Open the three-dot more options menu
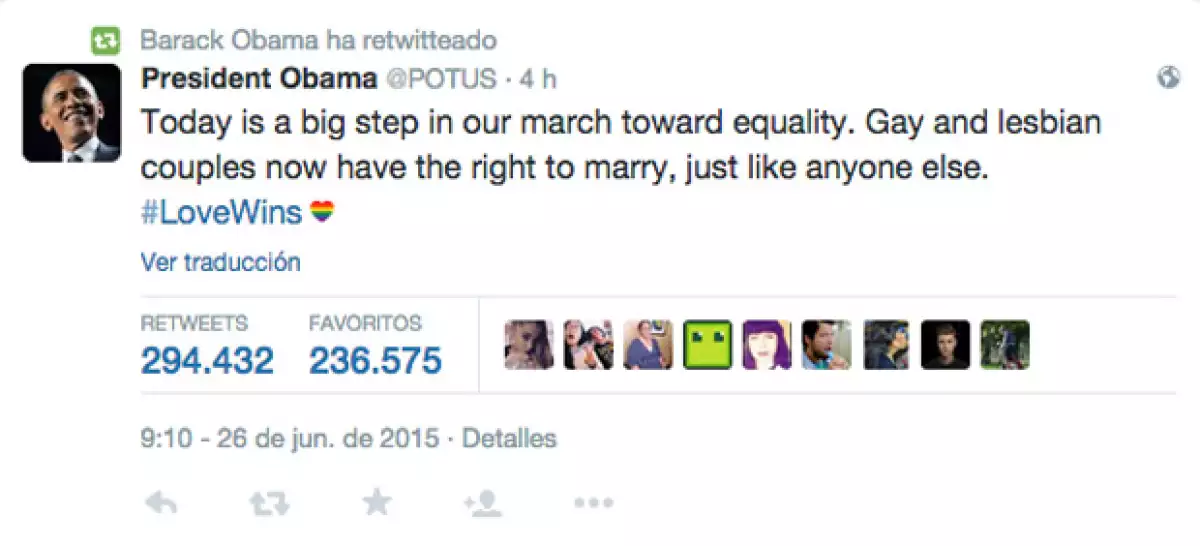 tap(593, 503)
